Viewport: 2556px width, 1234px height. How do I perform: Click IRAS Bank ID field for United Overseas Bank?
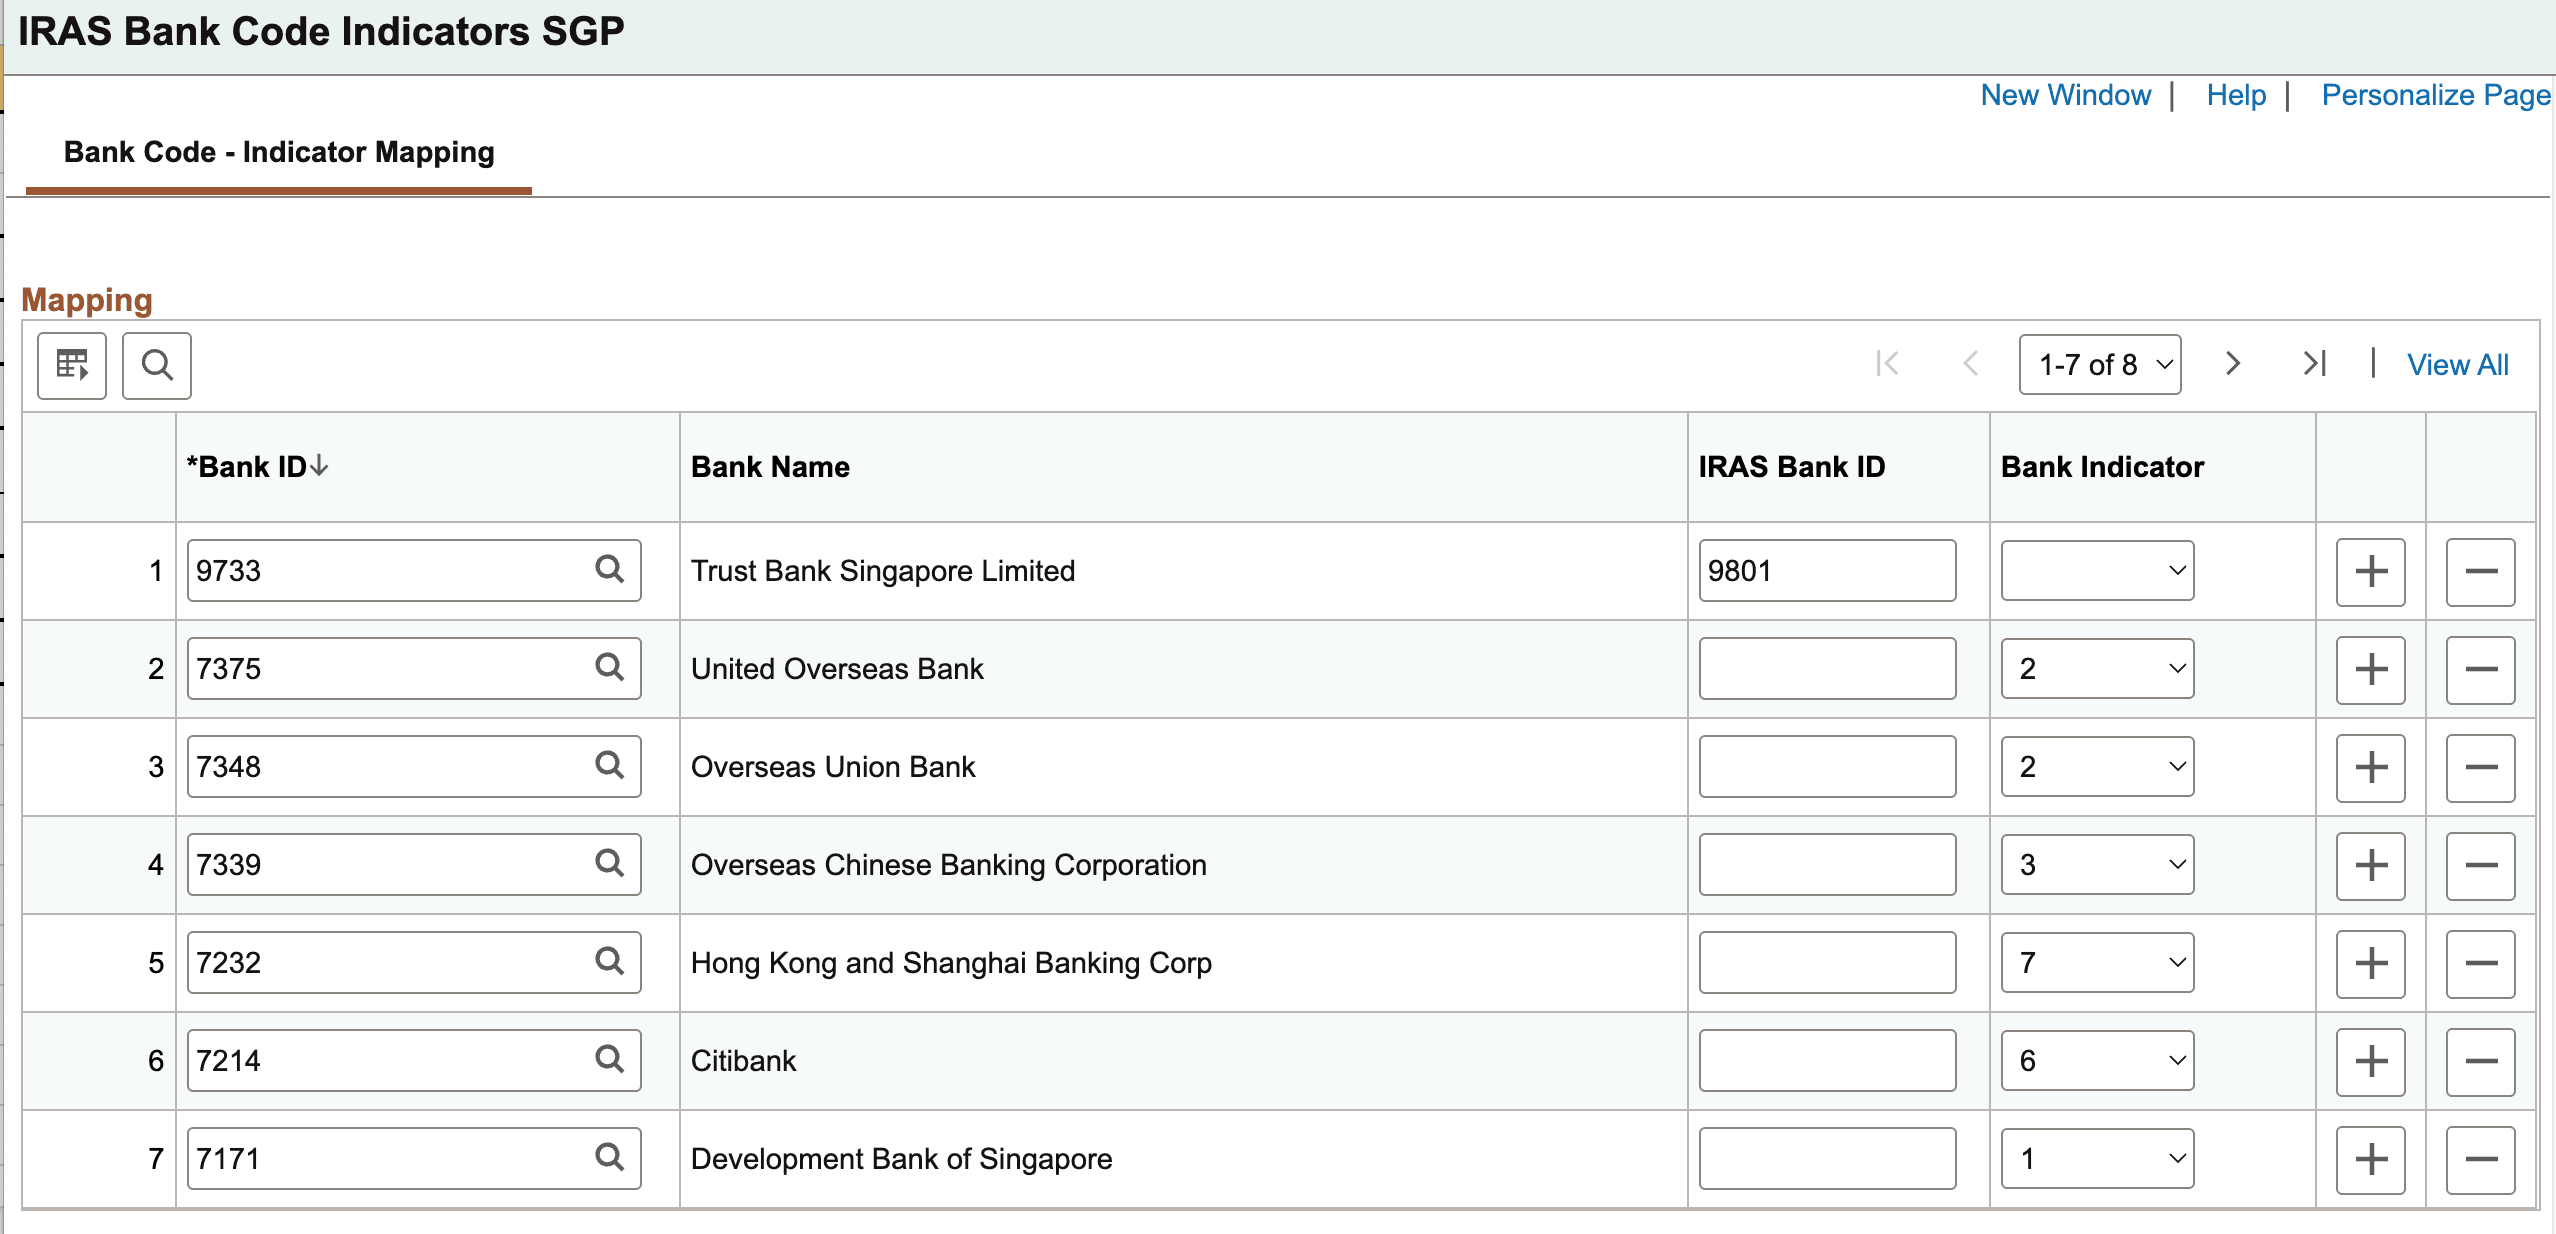tap(1827, 669)
